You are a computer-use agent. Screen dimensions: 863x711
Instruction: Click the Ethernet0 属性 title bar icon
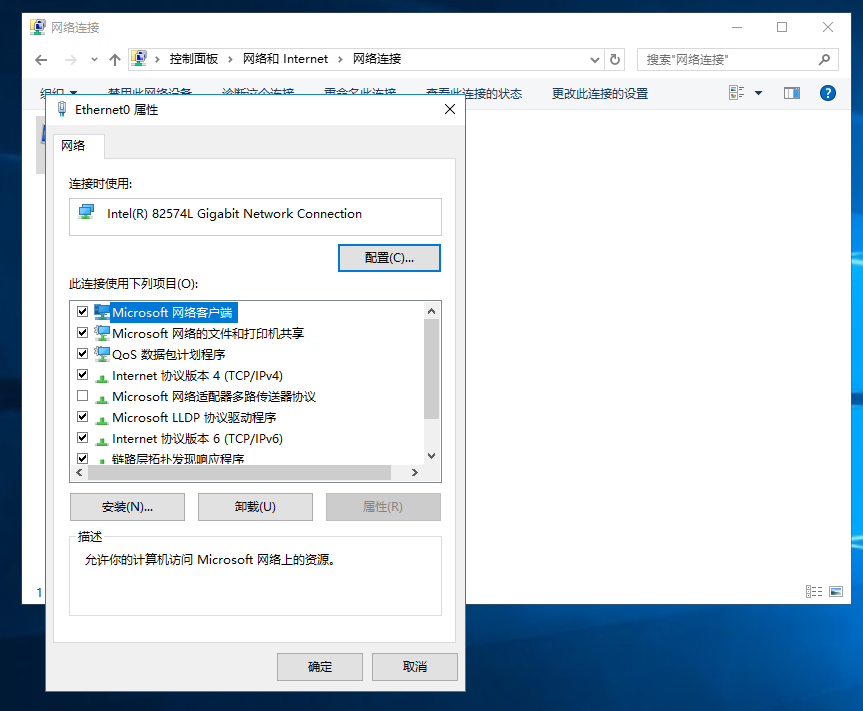point(62,109)
